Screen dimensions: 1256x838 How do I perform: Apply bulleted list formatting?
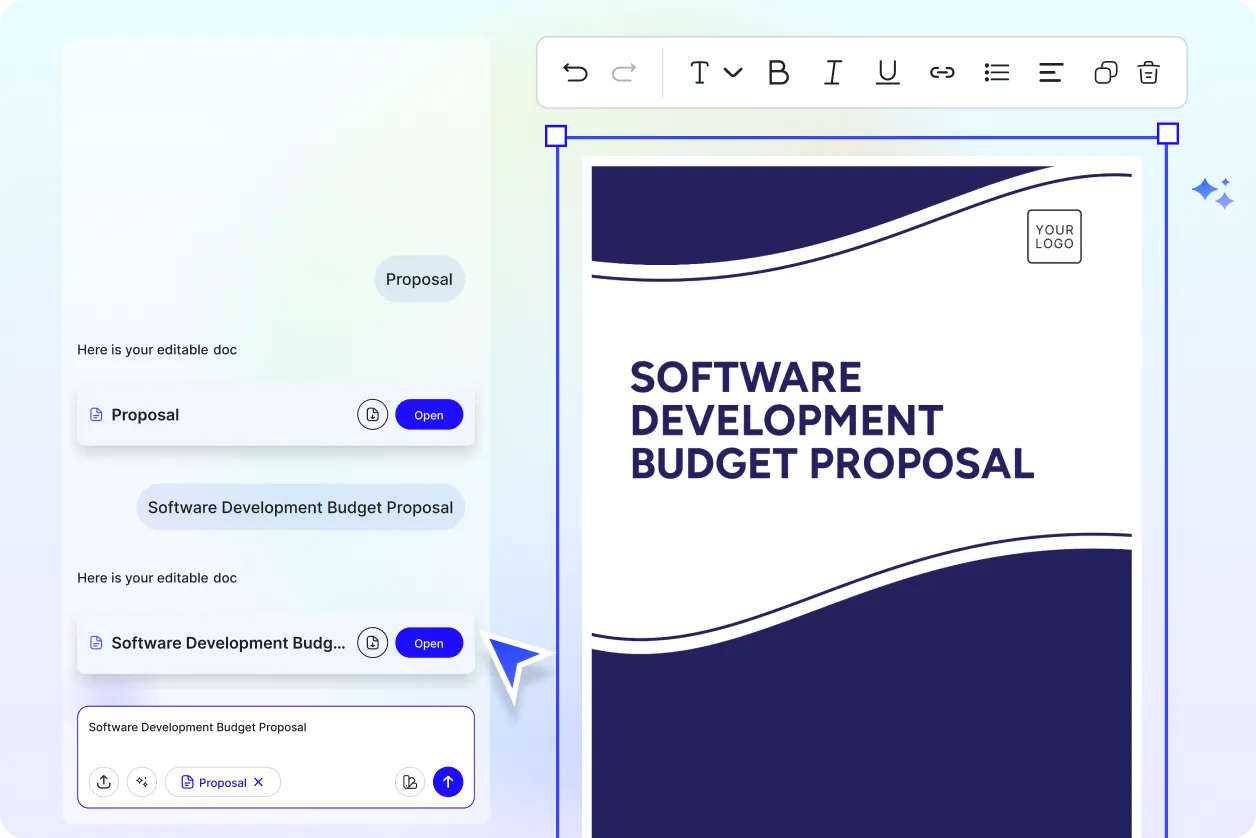[x=997, y=72]
